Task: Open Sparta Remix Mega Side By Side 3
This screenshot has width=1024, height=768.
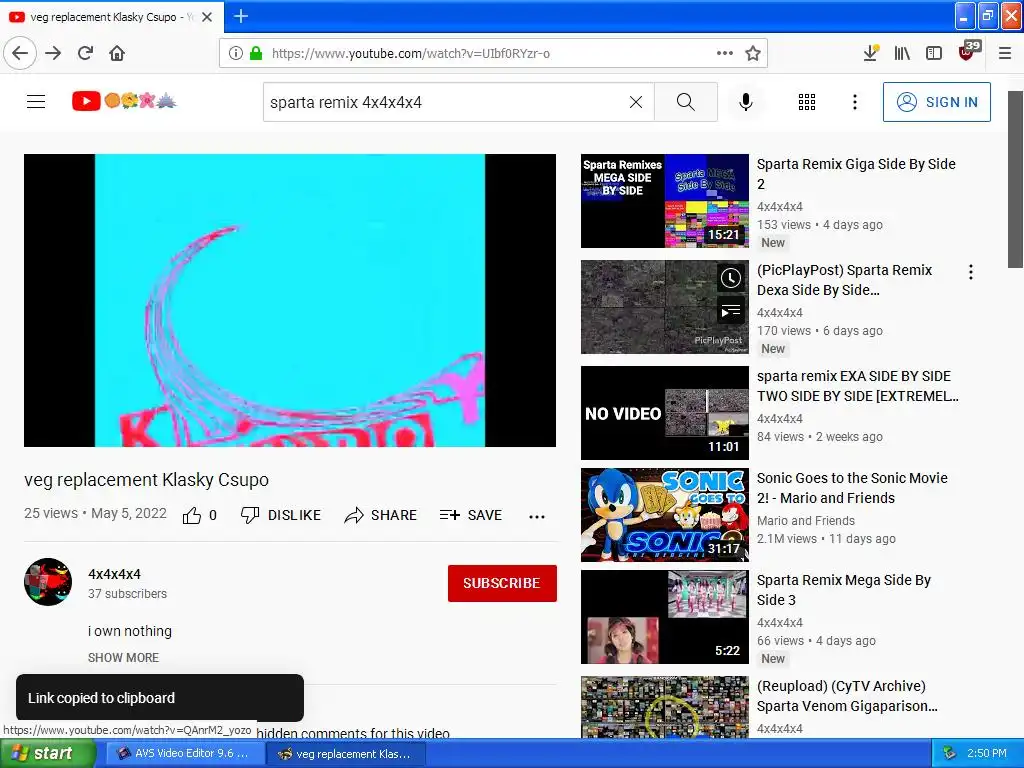Action: (844, 590)
